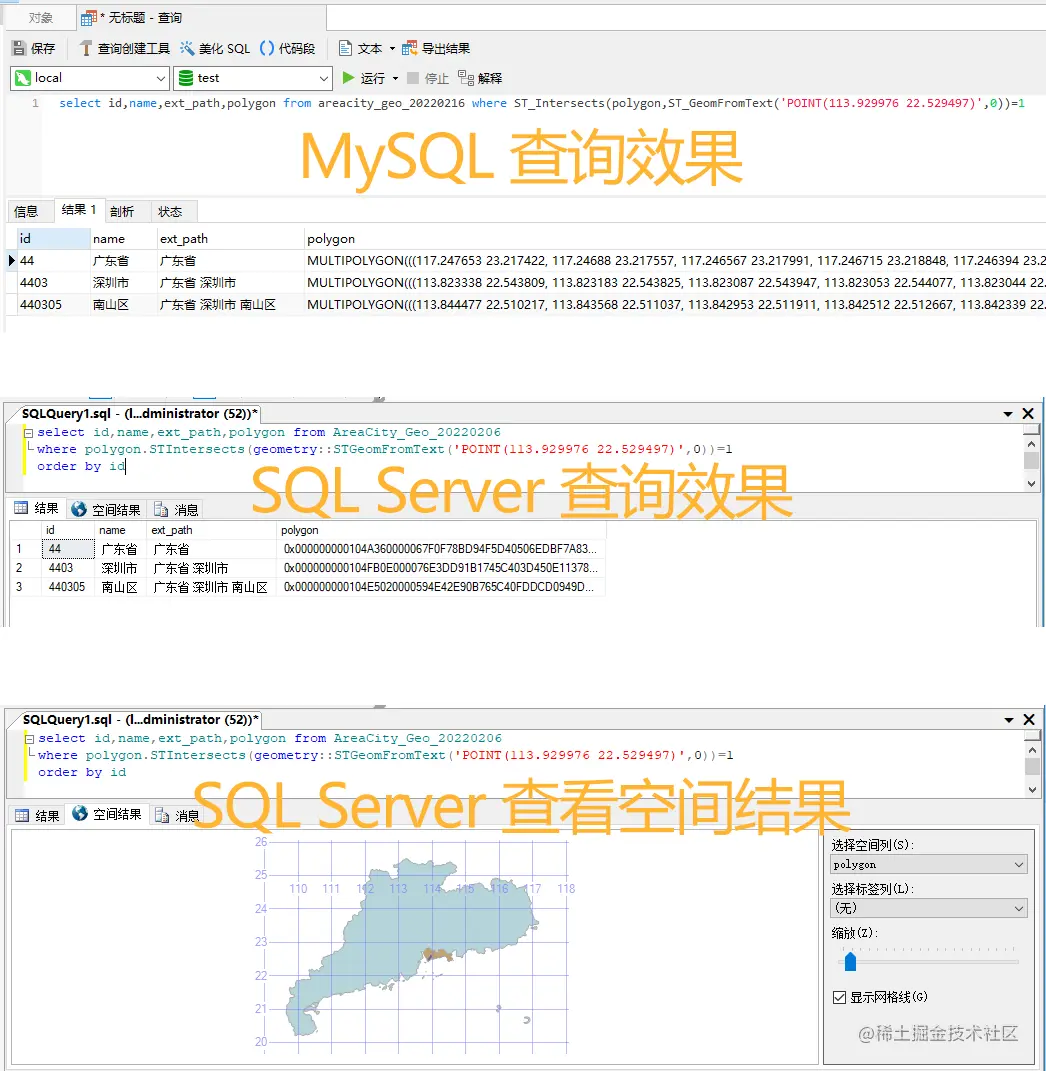The image size is (1046, 1071).
Task: Open the 空间结果 tab in middle SSMS window
Action: pos(106,510)
